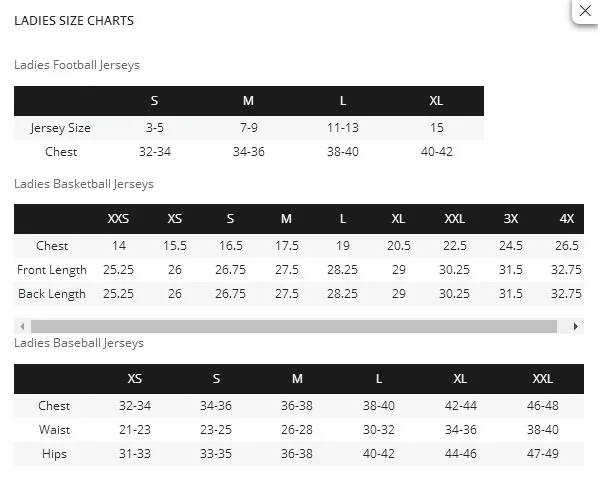Click the Ladies Basketball Jerseys title
The width and height of the screenshot is (598, 481).
(x=84, y=184)
